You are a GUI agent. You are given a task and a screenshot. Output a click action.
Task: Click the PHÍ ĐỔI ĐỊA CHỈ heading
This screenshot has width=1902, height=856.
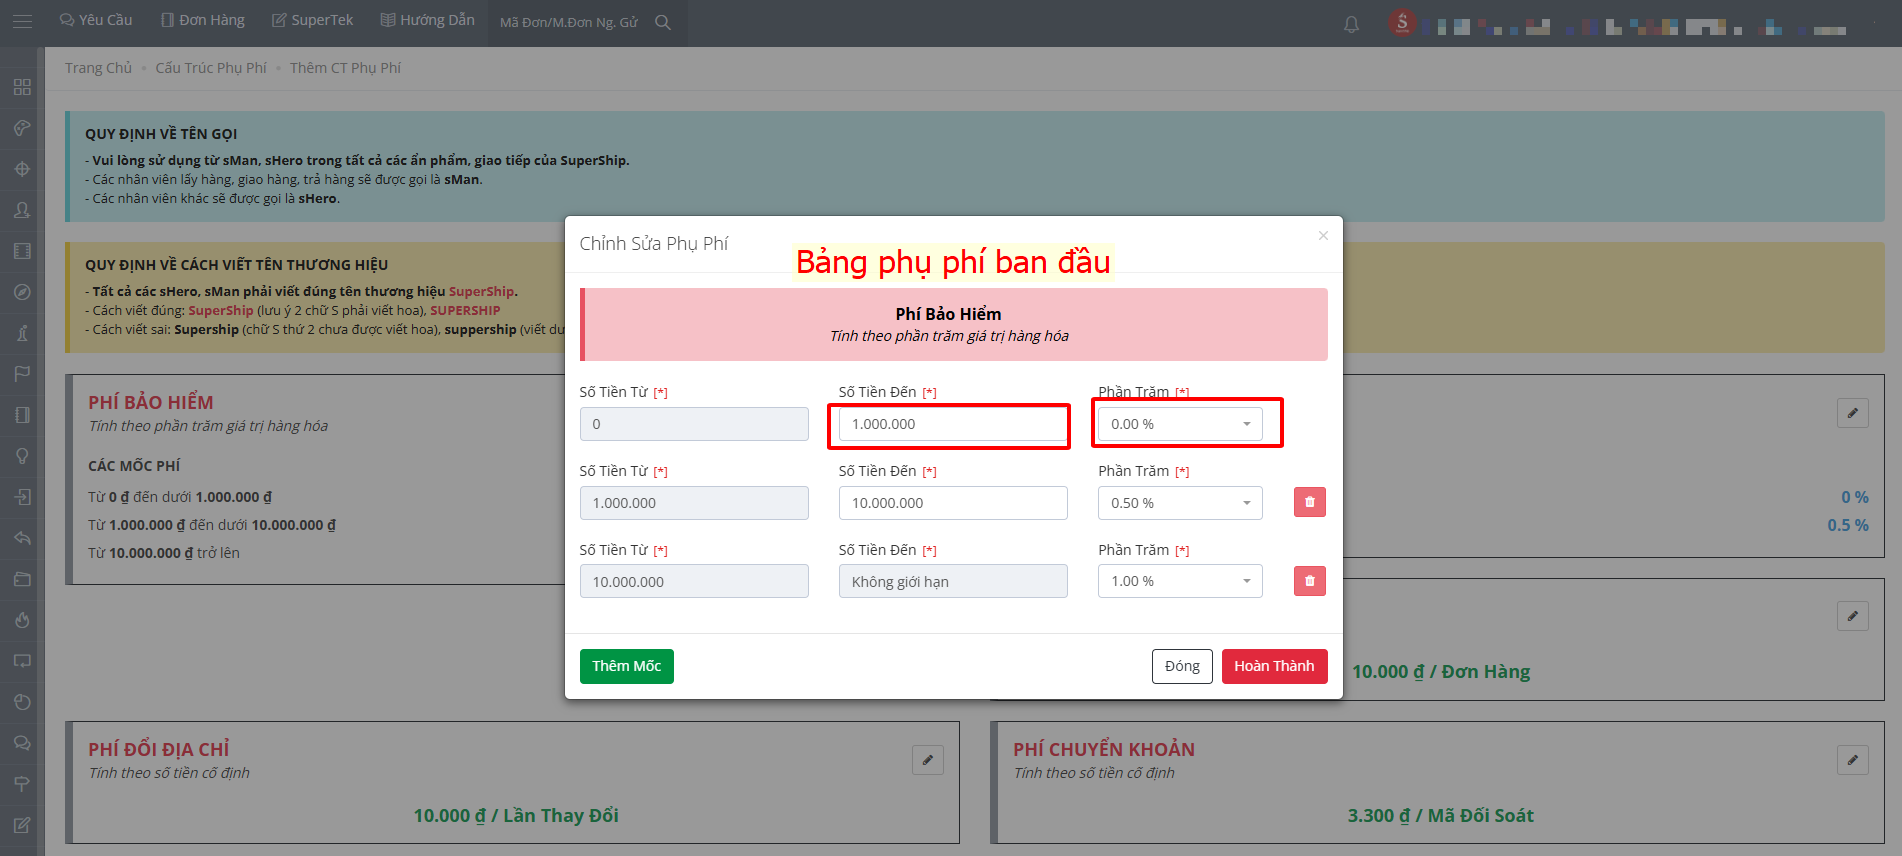click(159, 749)
